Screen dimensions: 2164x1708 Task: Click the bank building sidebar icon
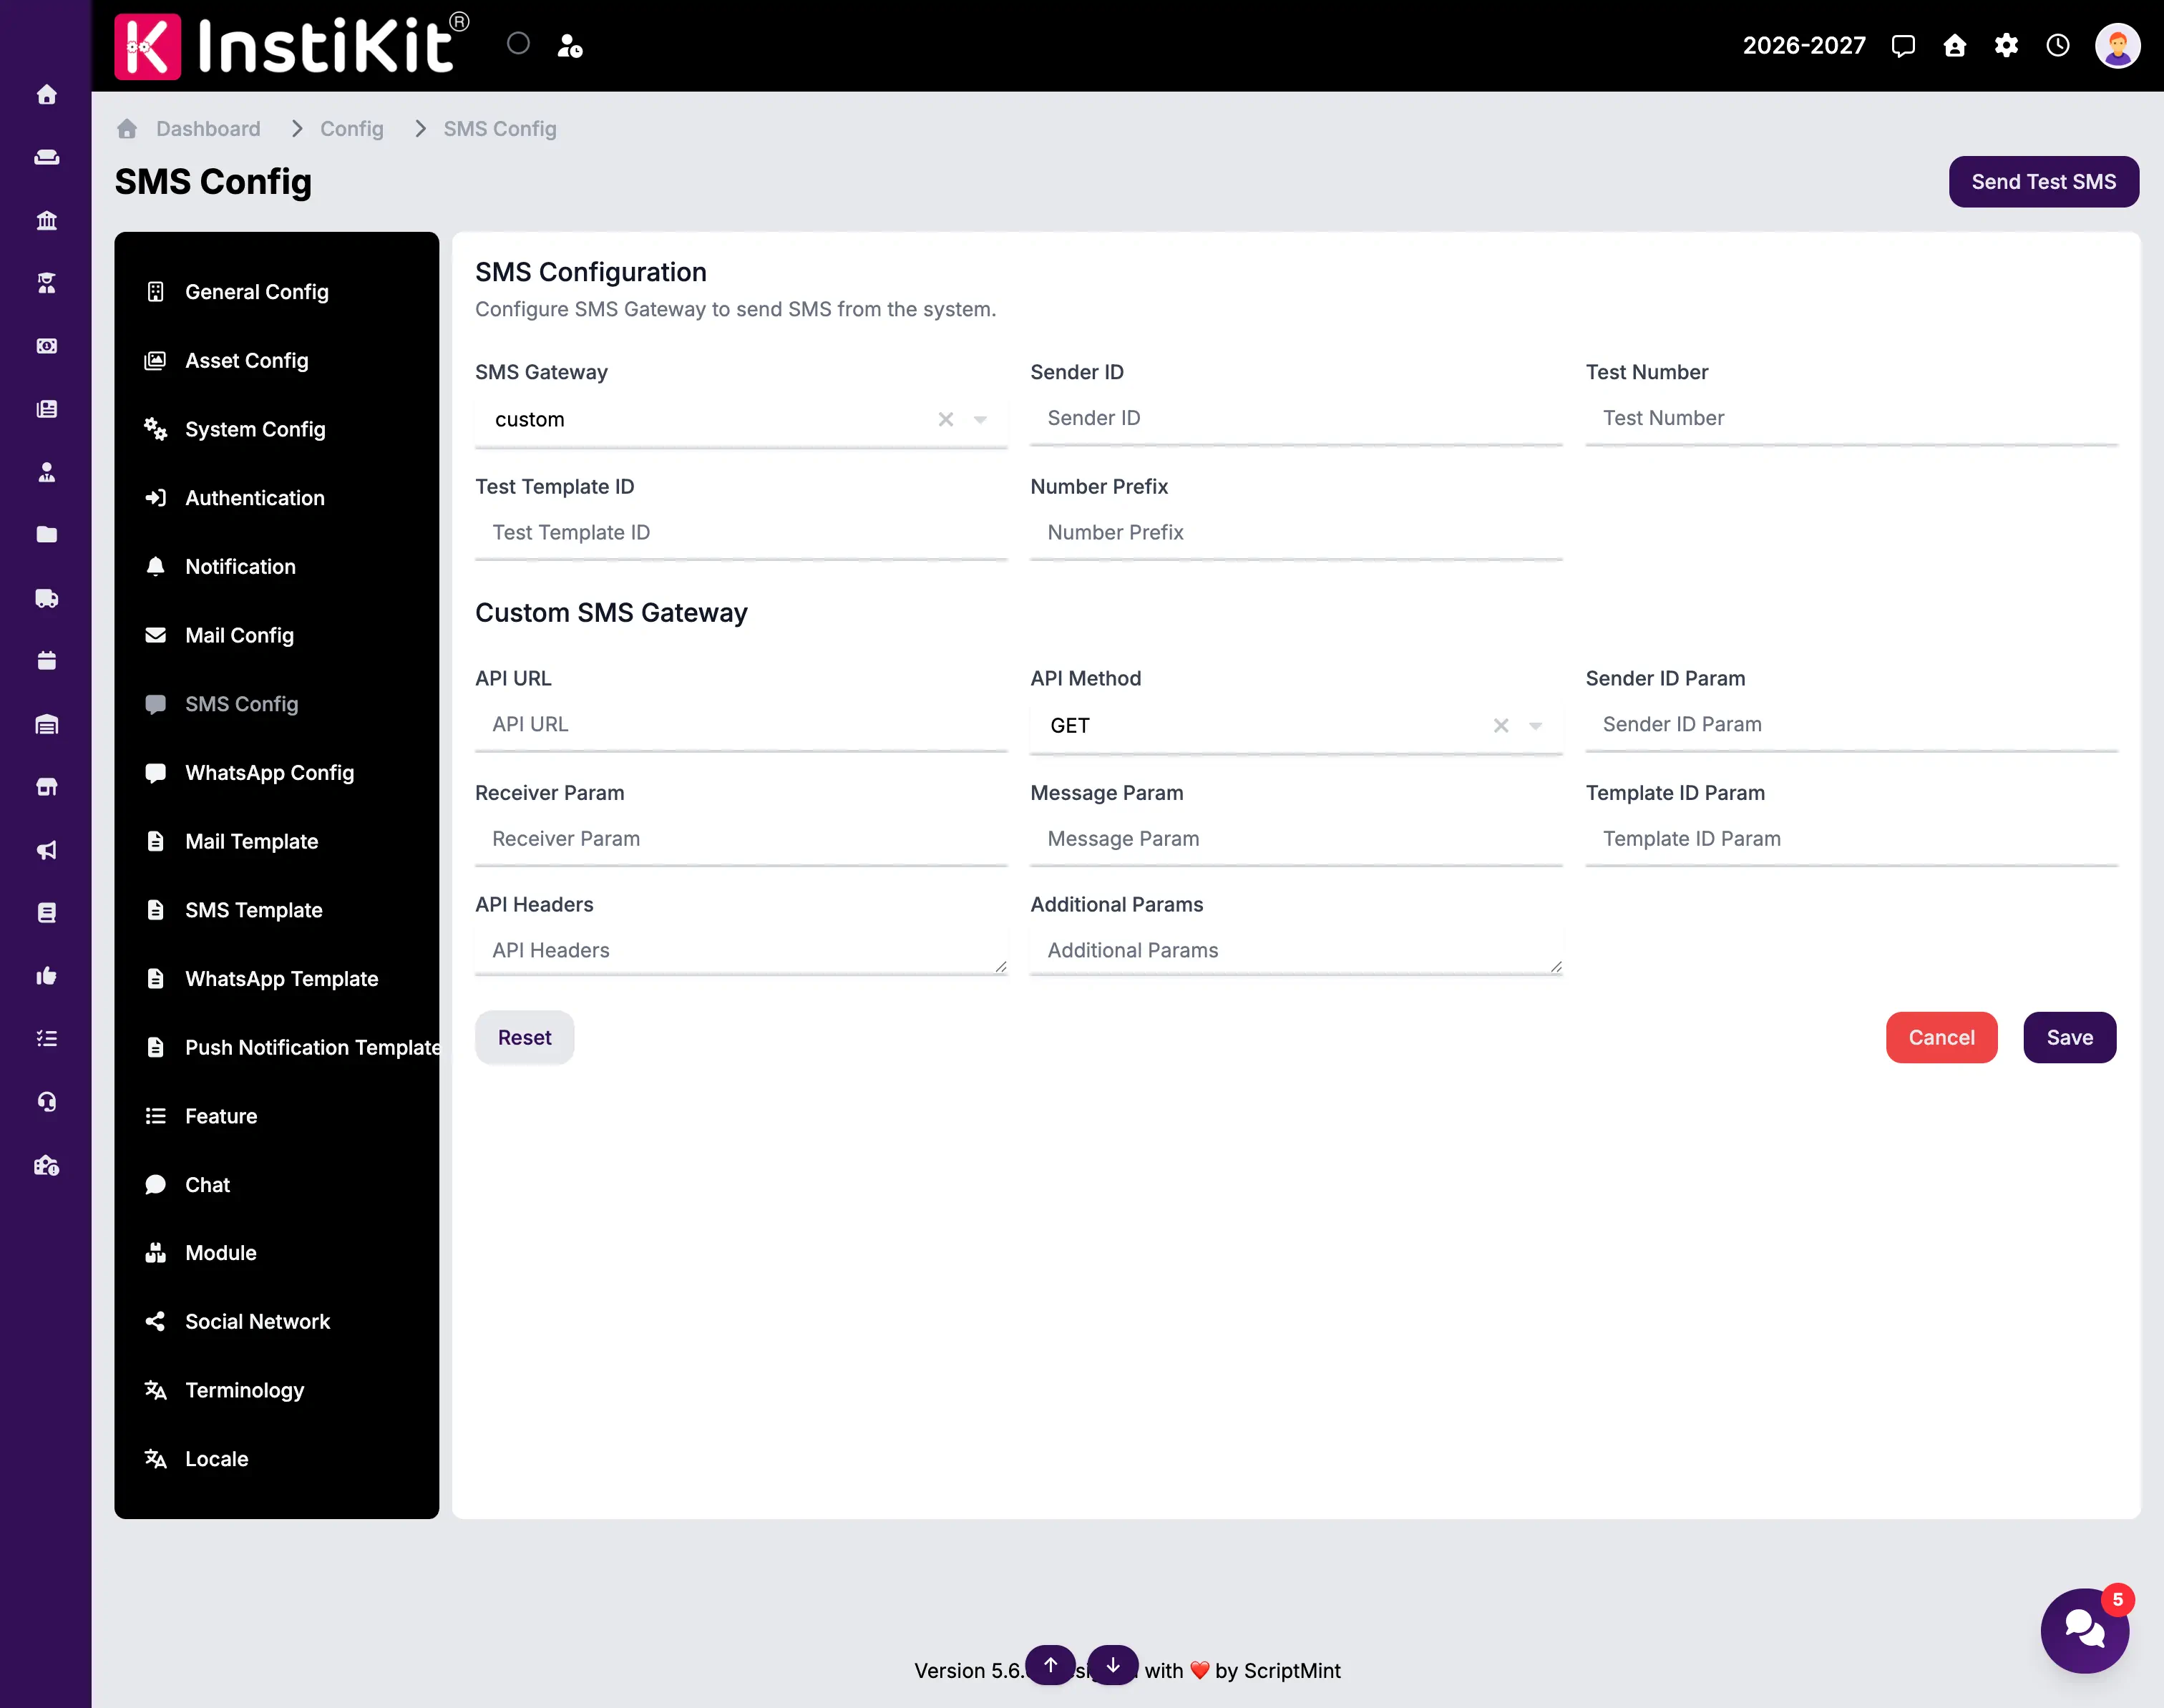pos(46,220)
